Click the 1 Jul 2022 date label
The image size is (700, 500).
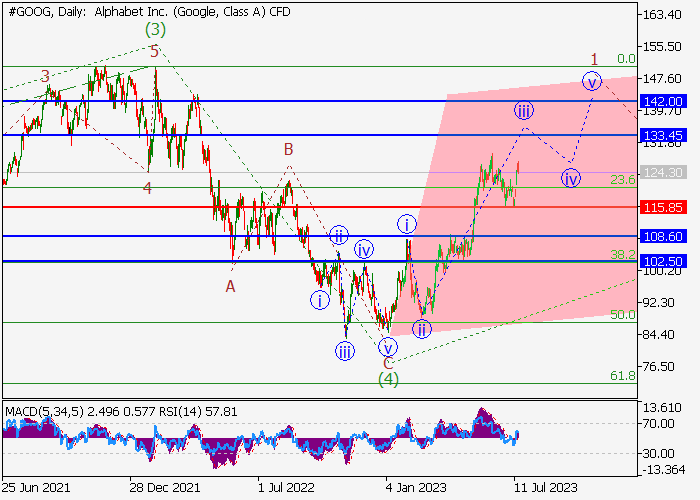(287, 487)
